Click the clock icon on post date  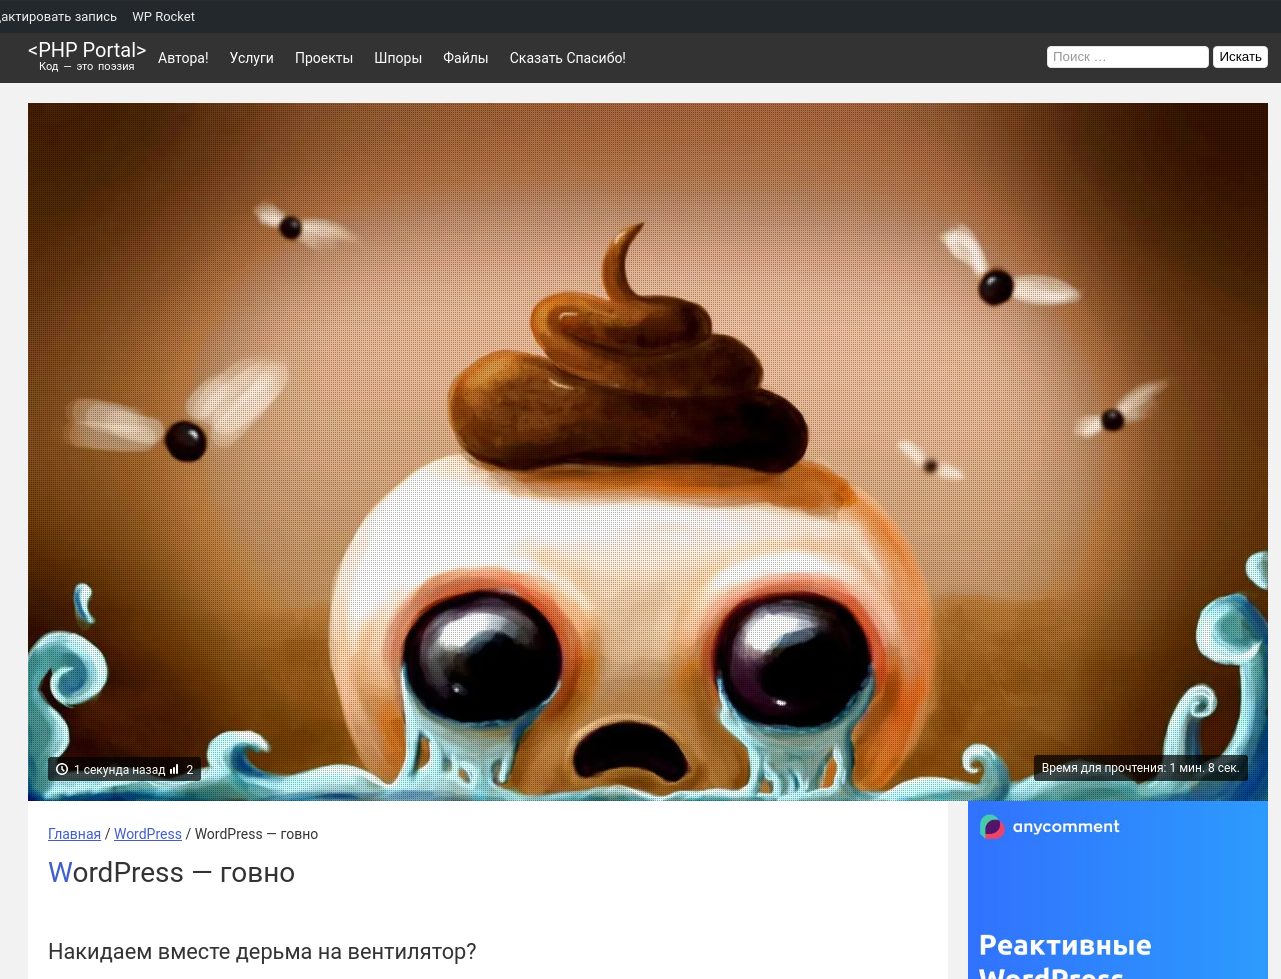pyautogui.click(x=62, y=769)
